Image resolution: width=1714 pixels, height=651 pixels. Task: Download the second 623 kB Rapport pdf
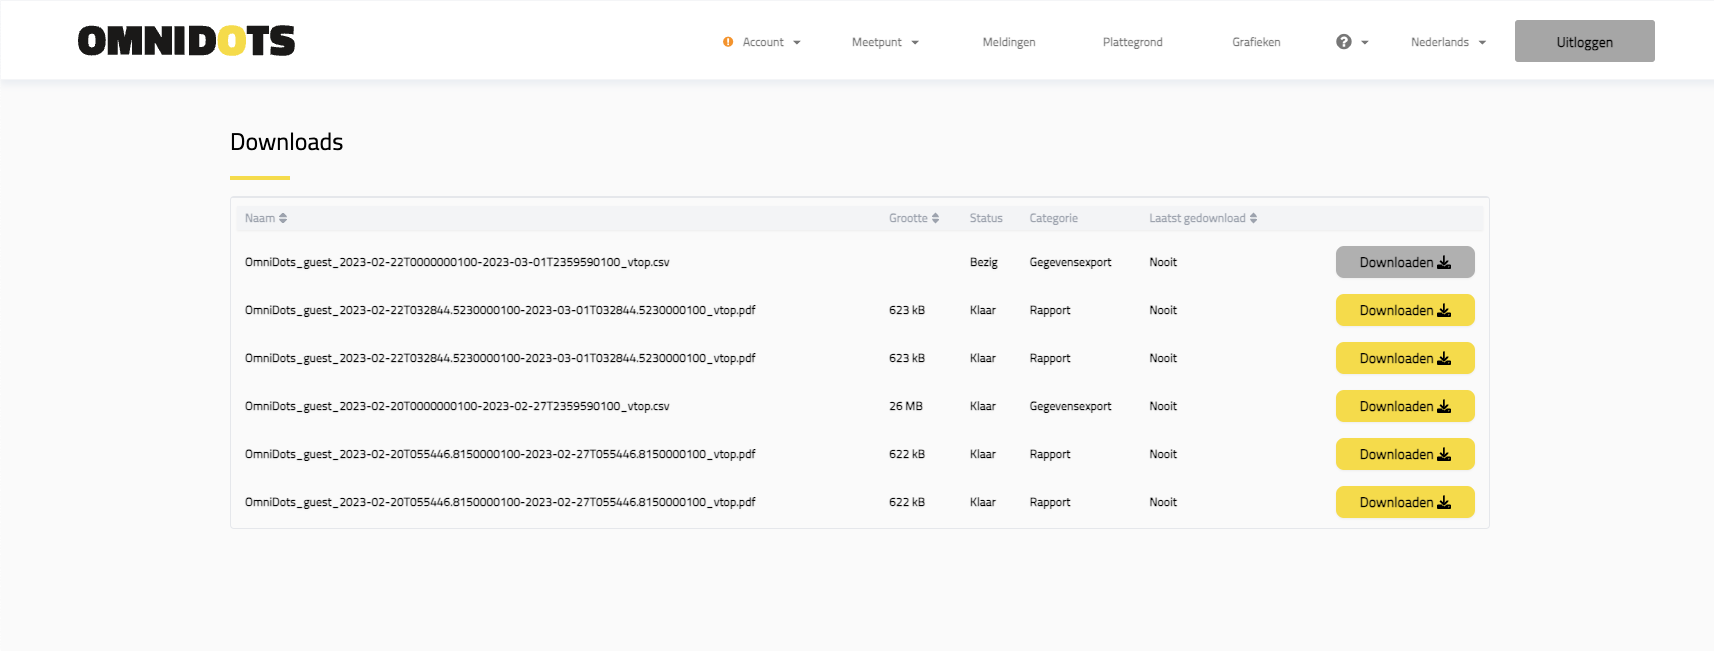1404,358
